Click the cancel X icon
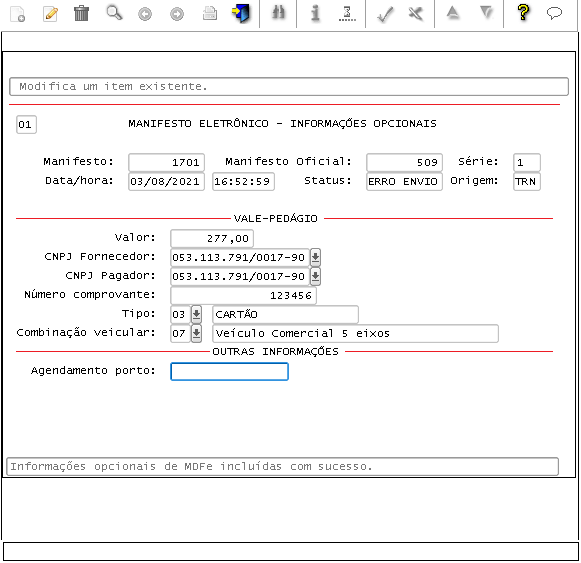 pos(416,14)
